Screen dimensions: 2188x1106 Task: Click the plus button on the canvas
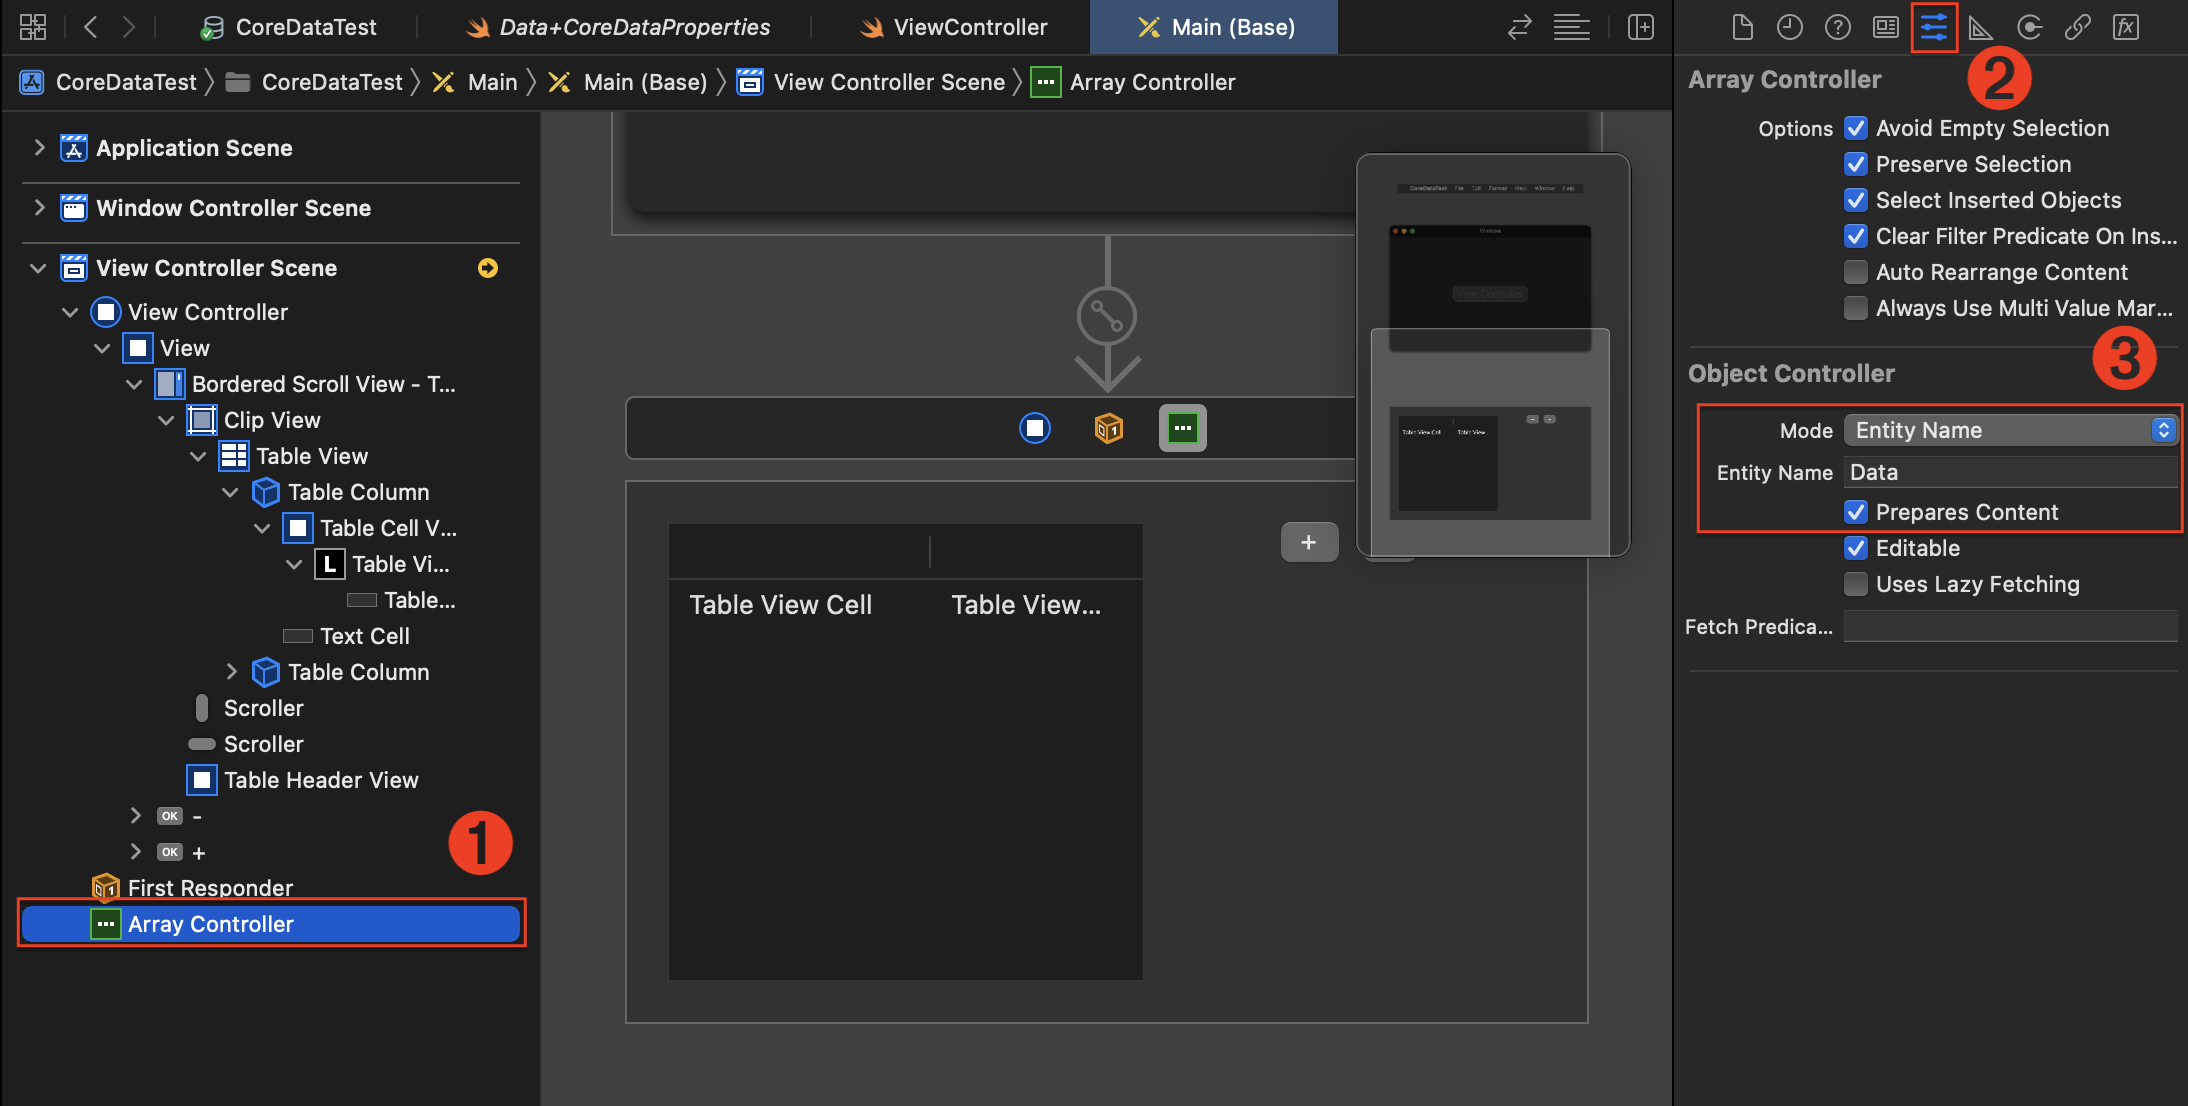[x=1309, y=542]
